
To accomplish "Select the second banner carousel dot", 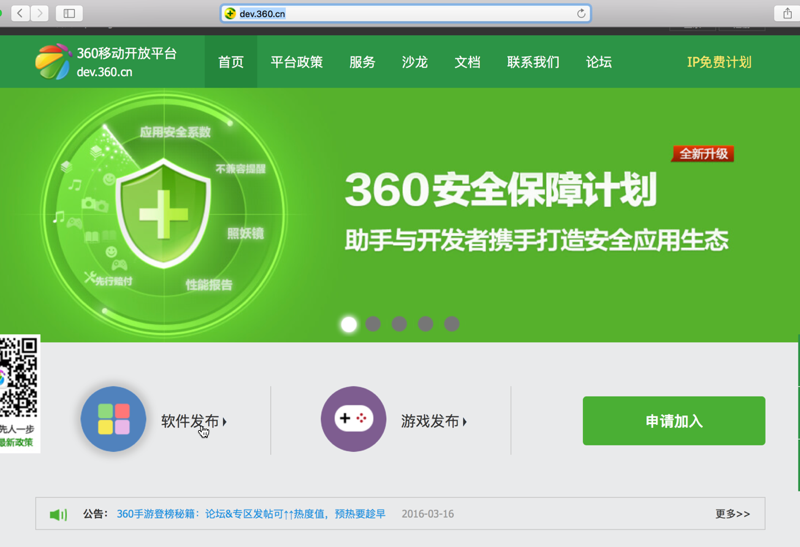I will click(373, 324).
